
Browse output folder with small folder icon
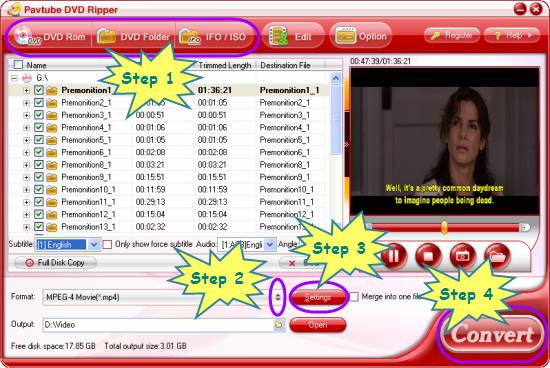279,325
